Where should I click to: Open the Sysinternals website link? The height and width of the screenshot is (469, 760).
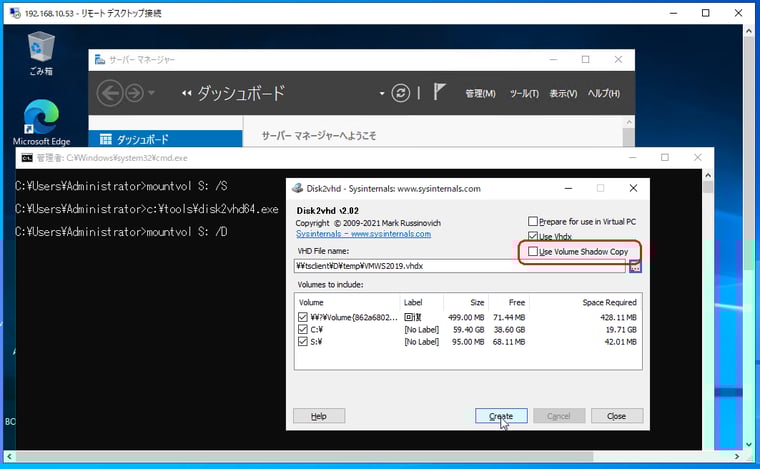click(363, 234)
